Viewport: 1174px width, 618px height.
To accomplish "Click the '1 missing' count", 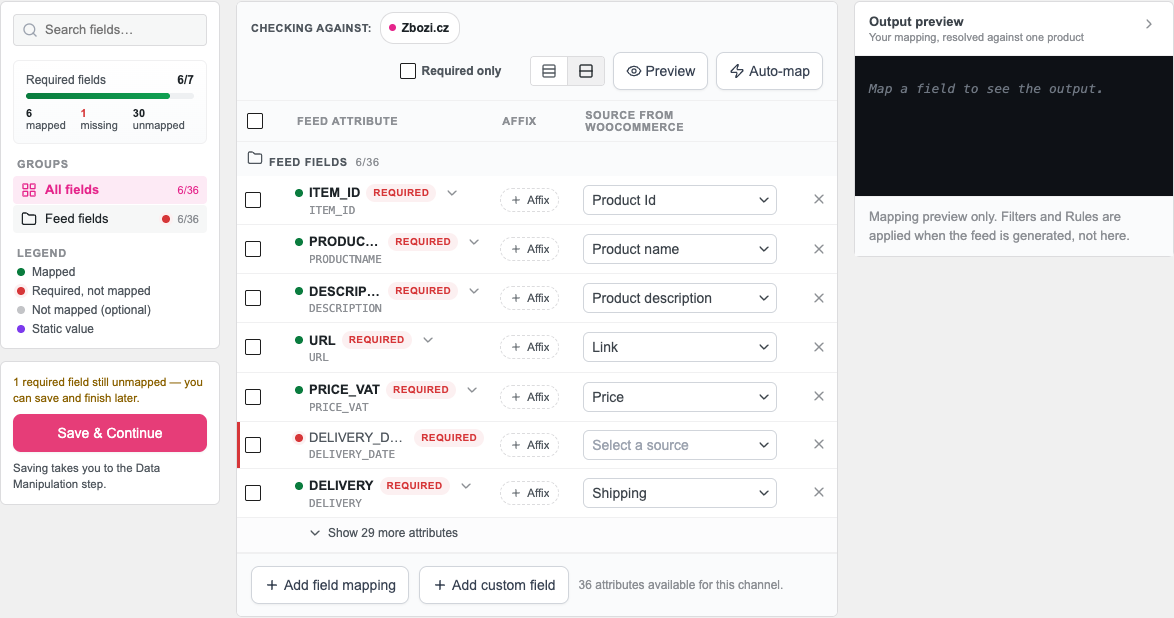I will pos(99,119).
